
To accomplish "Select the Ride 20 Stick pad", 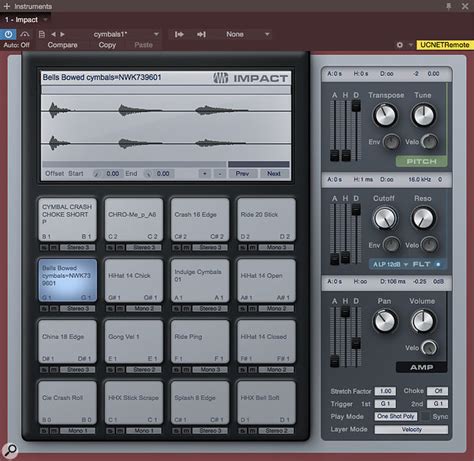I will click(266, 220).
